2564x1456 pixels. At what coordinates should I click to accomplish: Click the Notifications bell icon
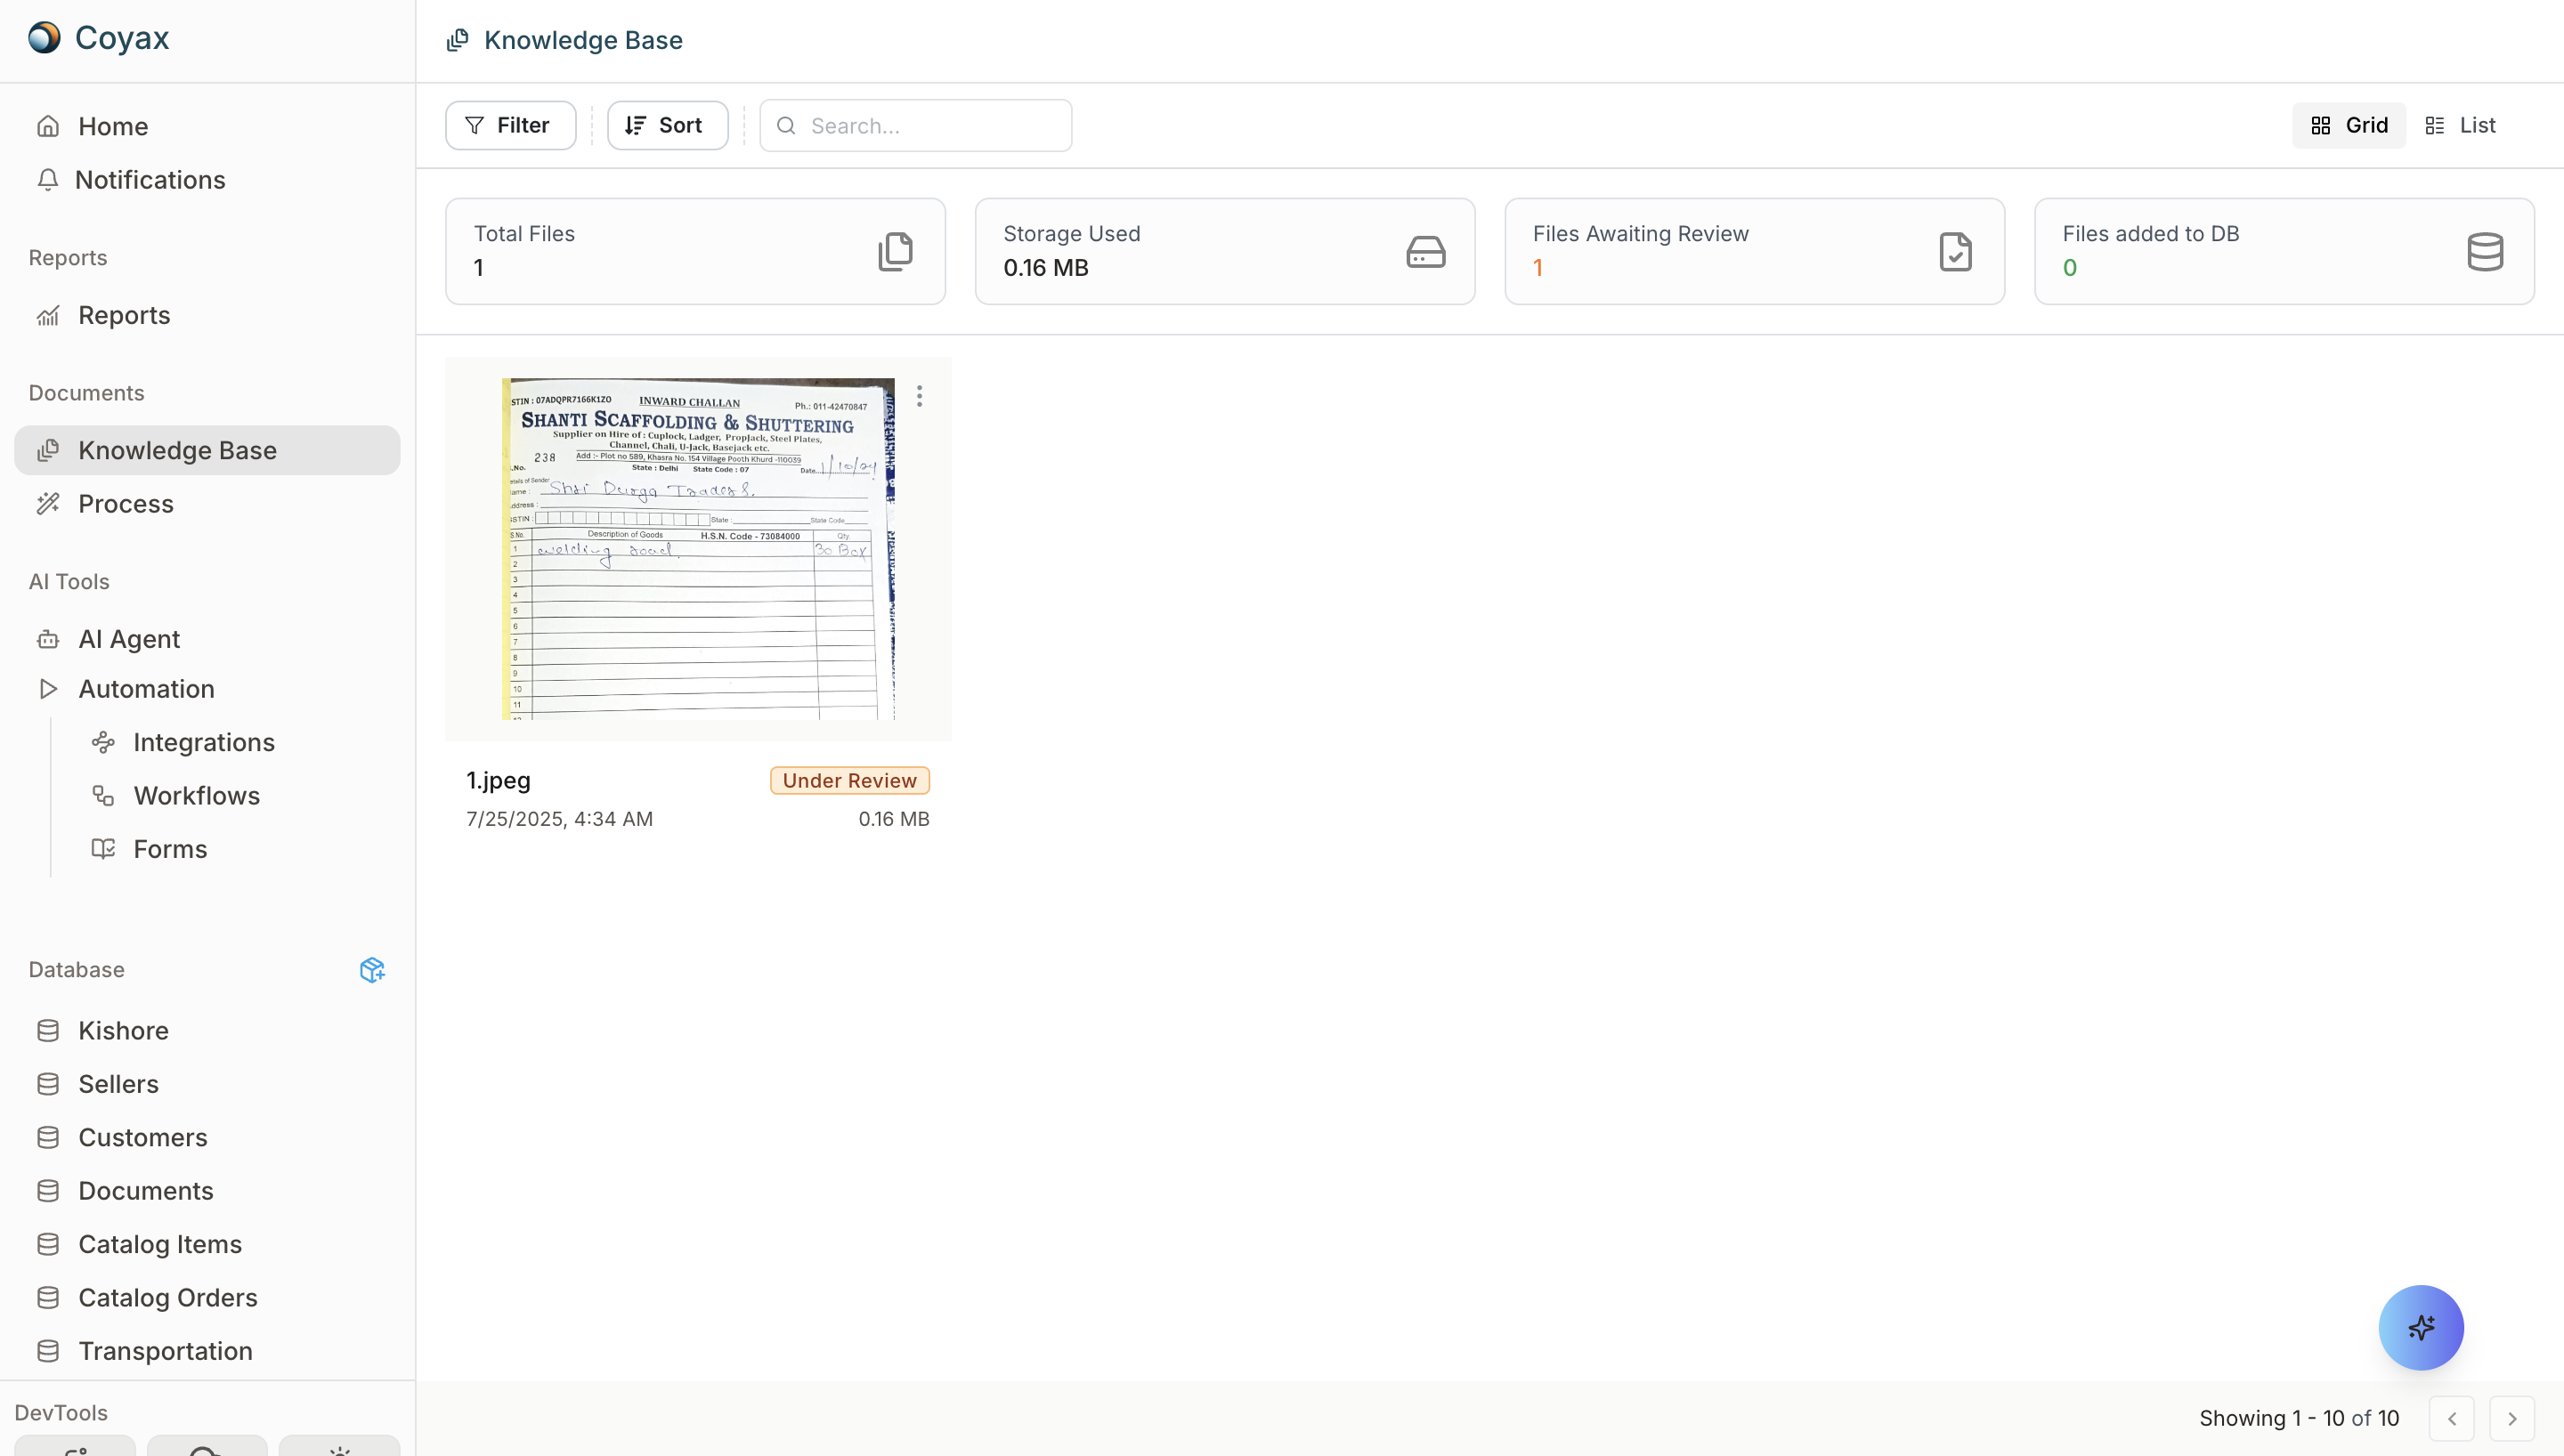click(x=47, y=180)
